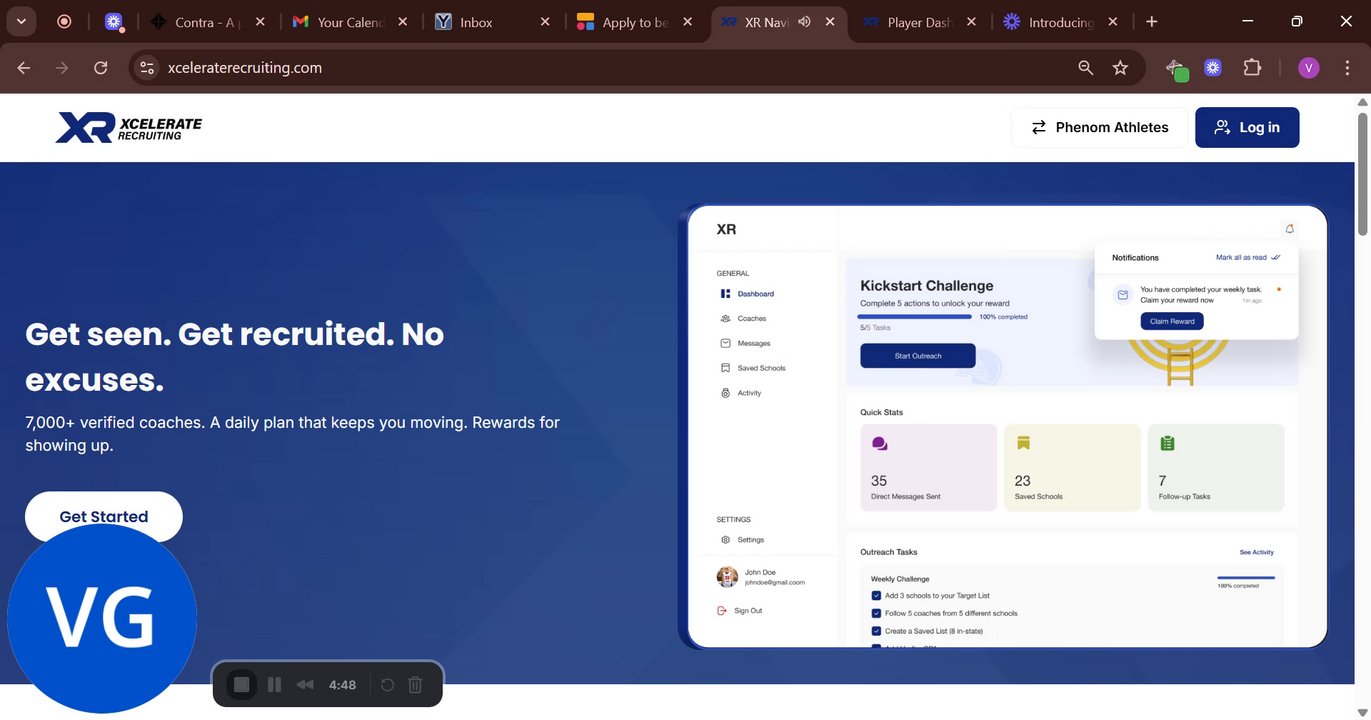The image size is (1371, 720).
Task: Switch to the pinned red recording-dot tab
Action: 64,21
